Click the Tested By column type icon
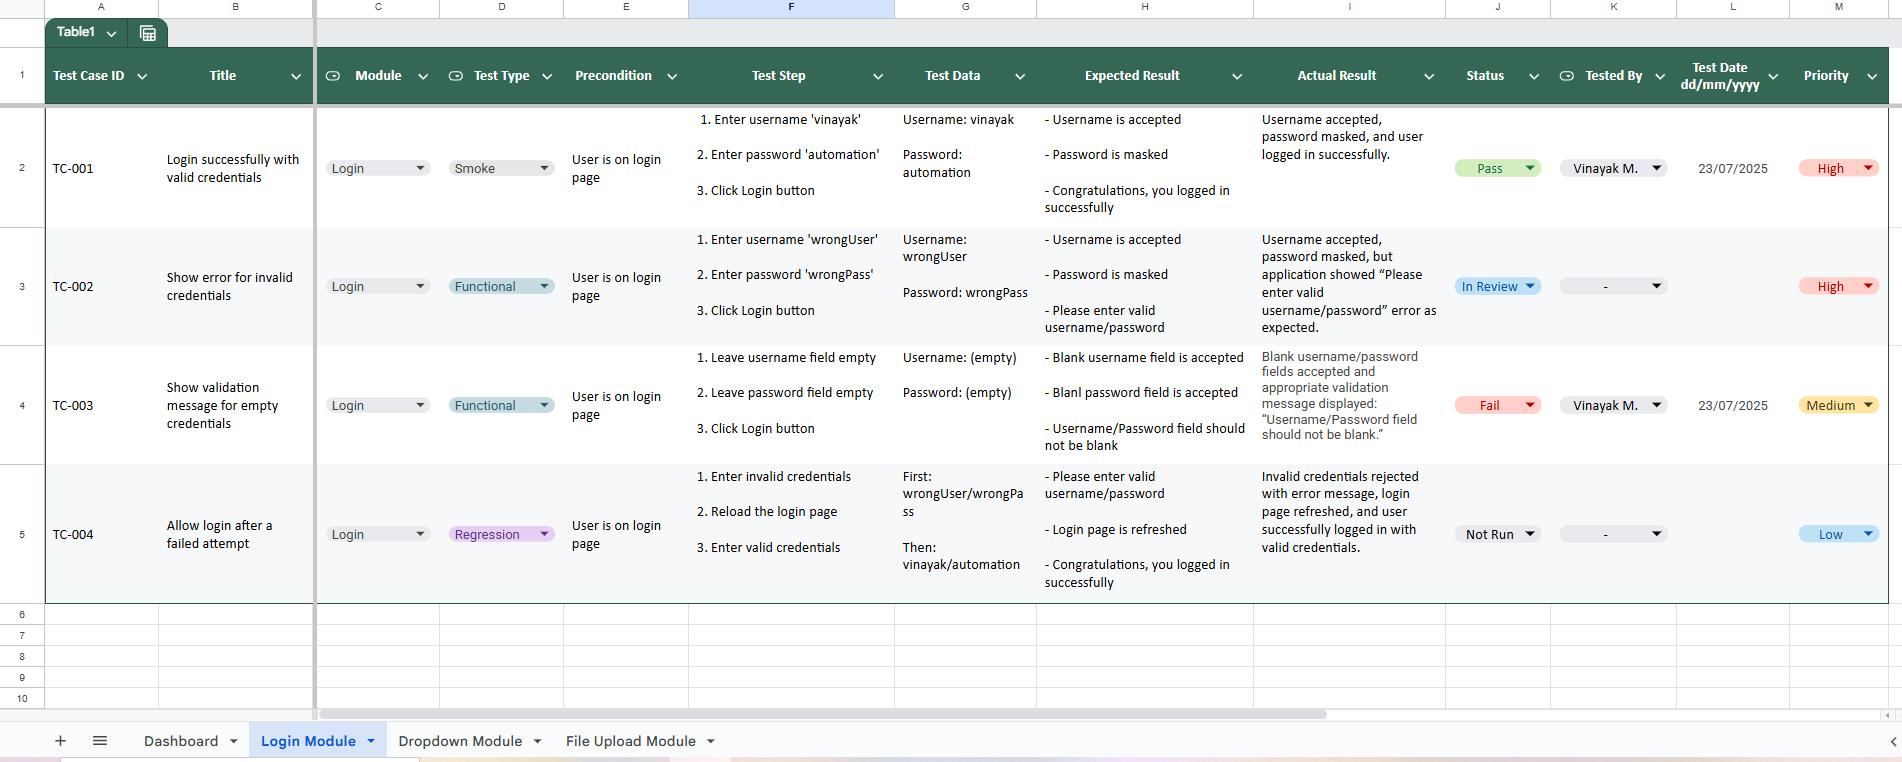Image resolution: width=1902 pixels, height=762 pixels. tap(1567, 76)
